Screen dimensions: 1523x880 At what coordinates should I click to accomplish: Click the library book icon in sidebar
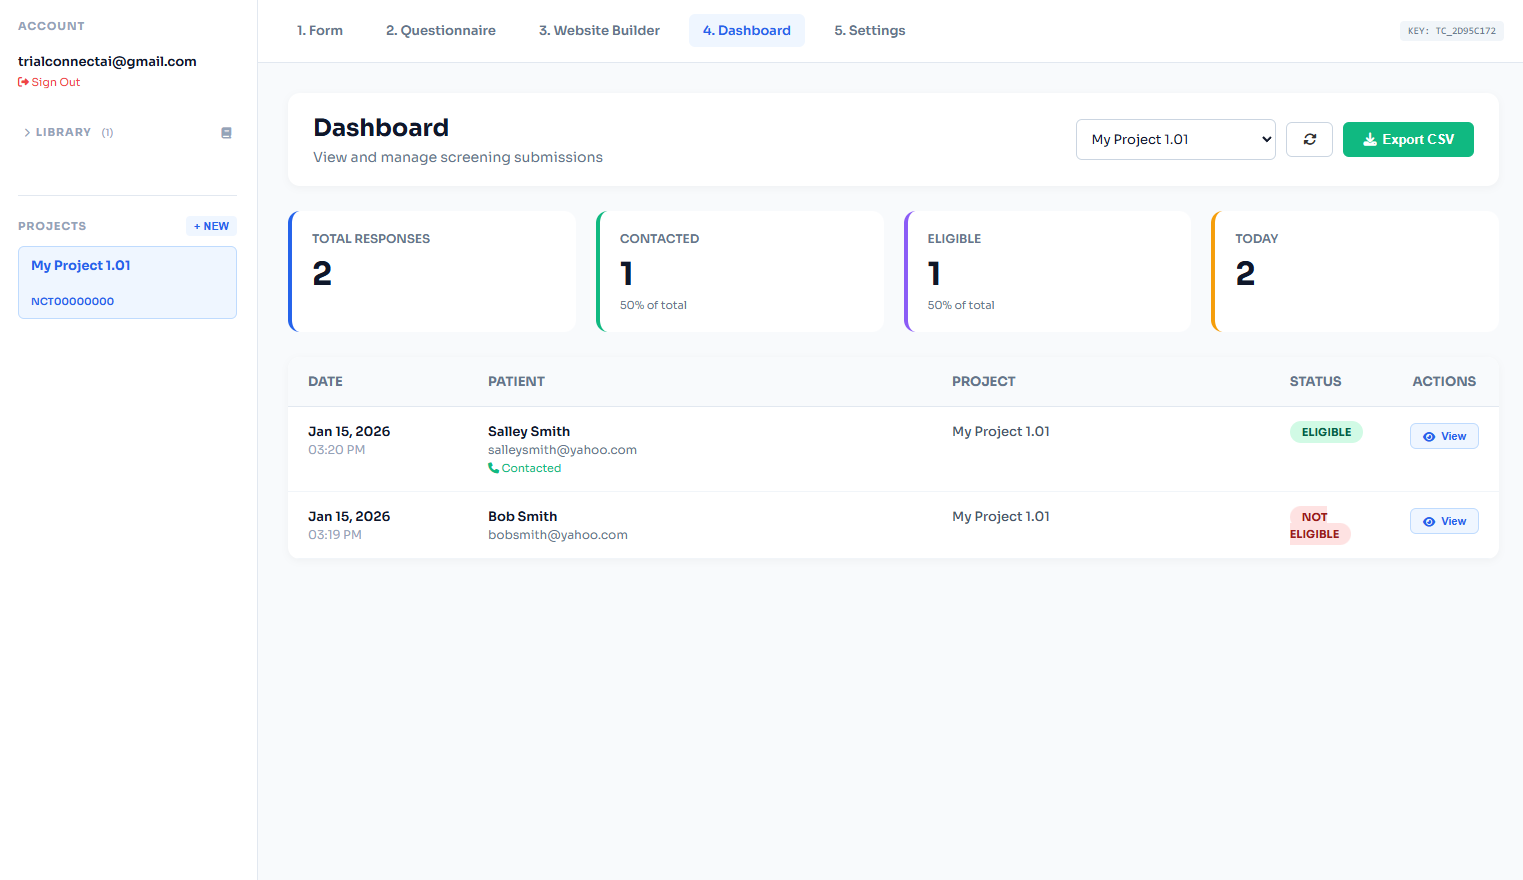coord(226,132)
